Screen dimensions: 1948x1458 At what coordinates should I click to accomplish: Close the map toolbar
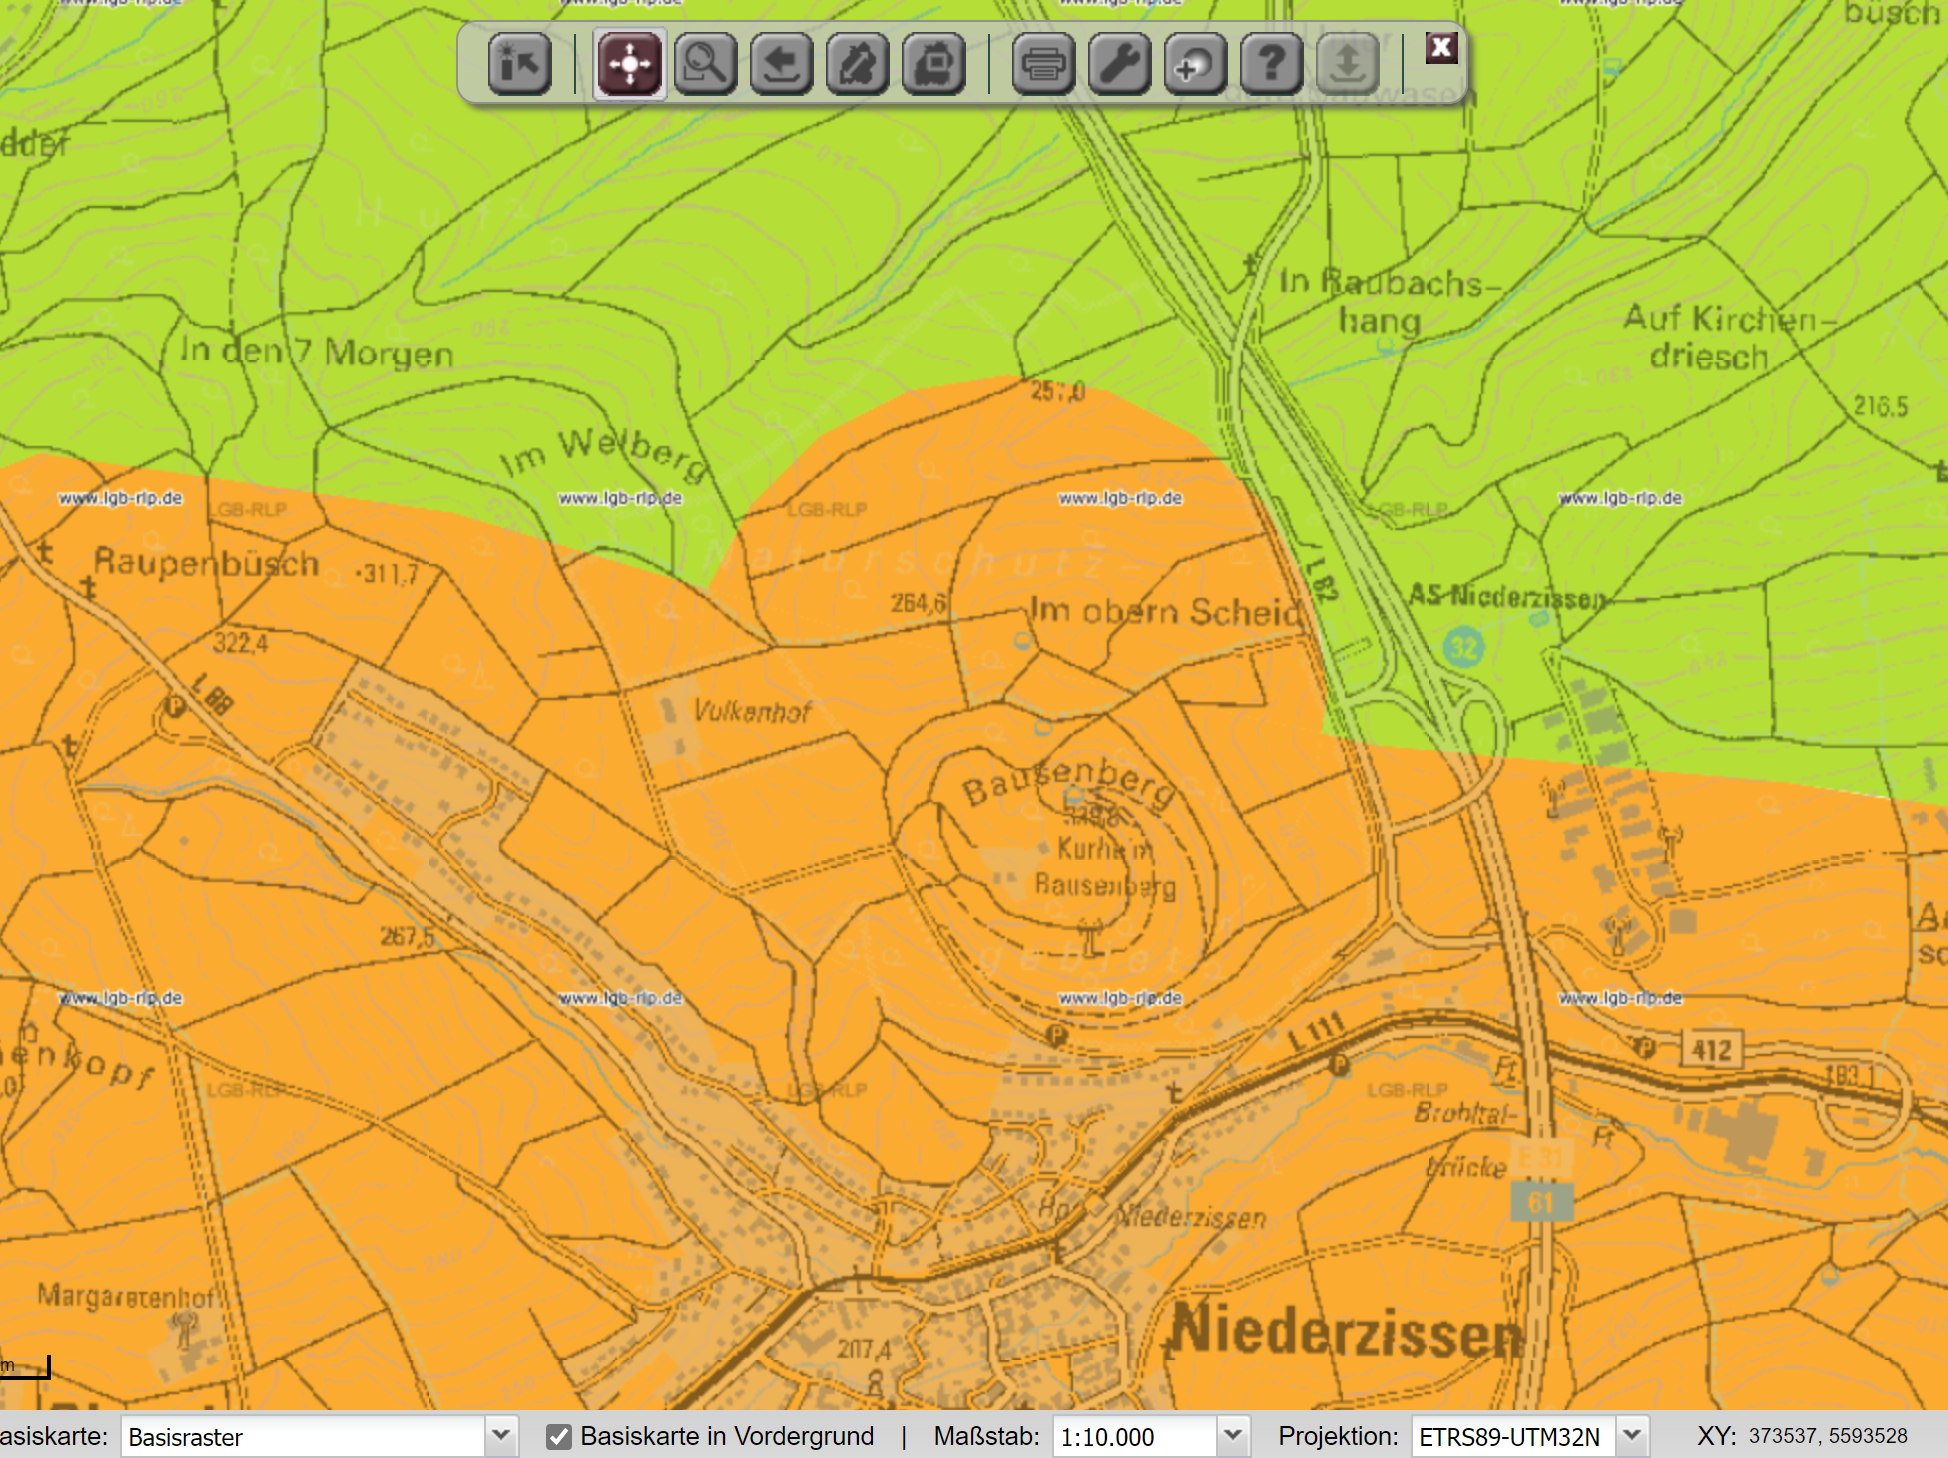click(x=1441, y=47)
